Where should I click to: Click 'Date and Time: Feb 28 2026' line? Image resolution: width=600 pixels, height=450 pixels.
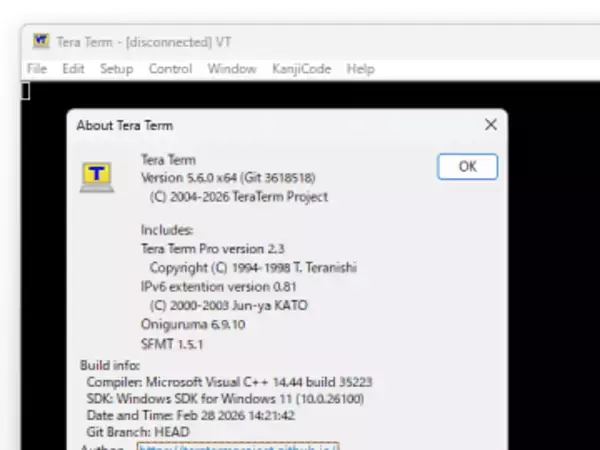(191, 415)
